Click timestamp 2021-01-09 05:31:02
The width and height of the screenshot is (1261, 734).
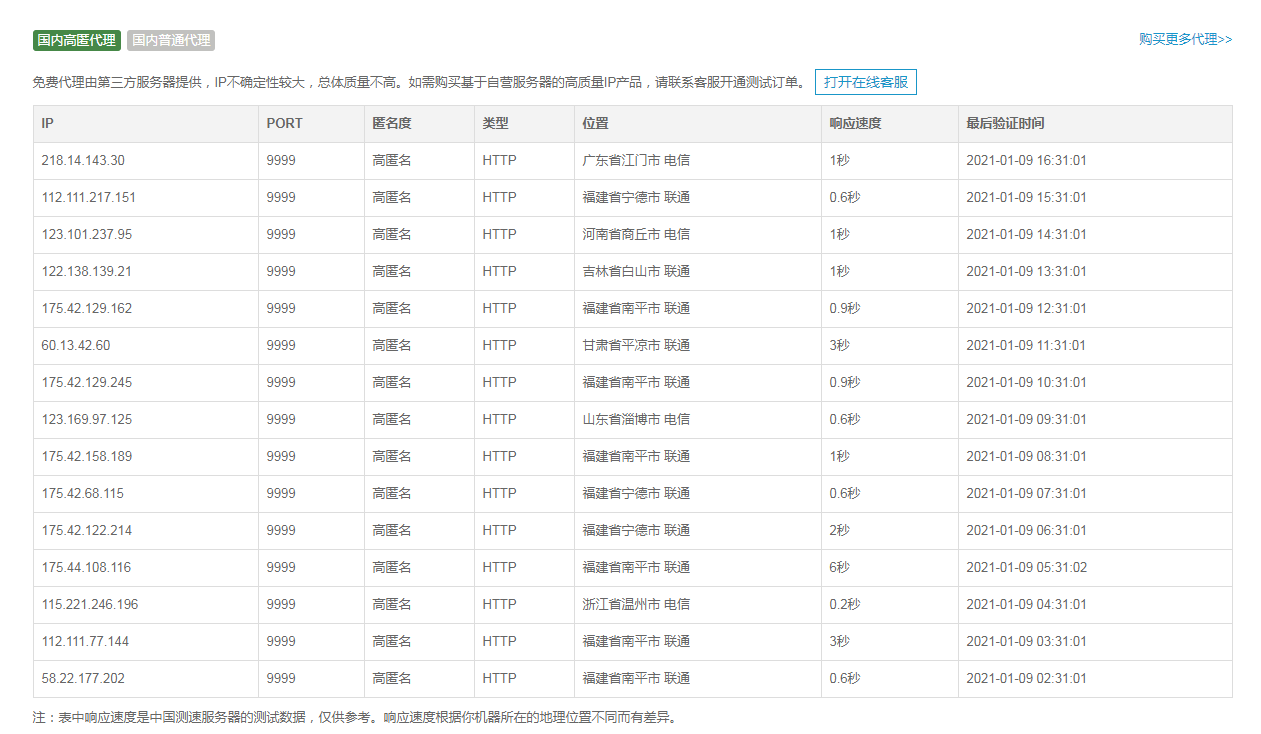[x=1026, y=568]
